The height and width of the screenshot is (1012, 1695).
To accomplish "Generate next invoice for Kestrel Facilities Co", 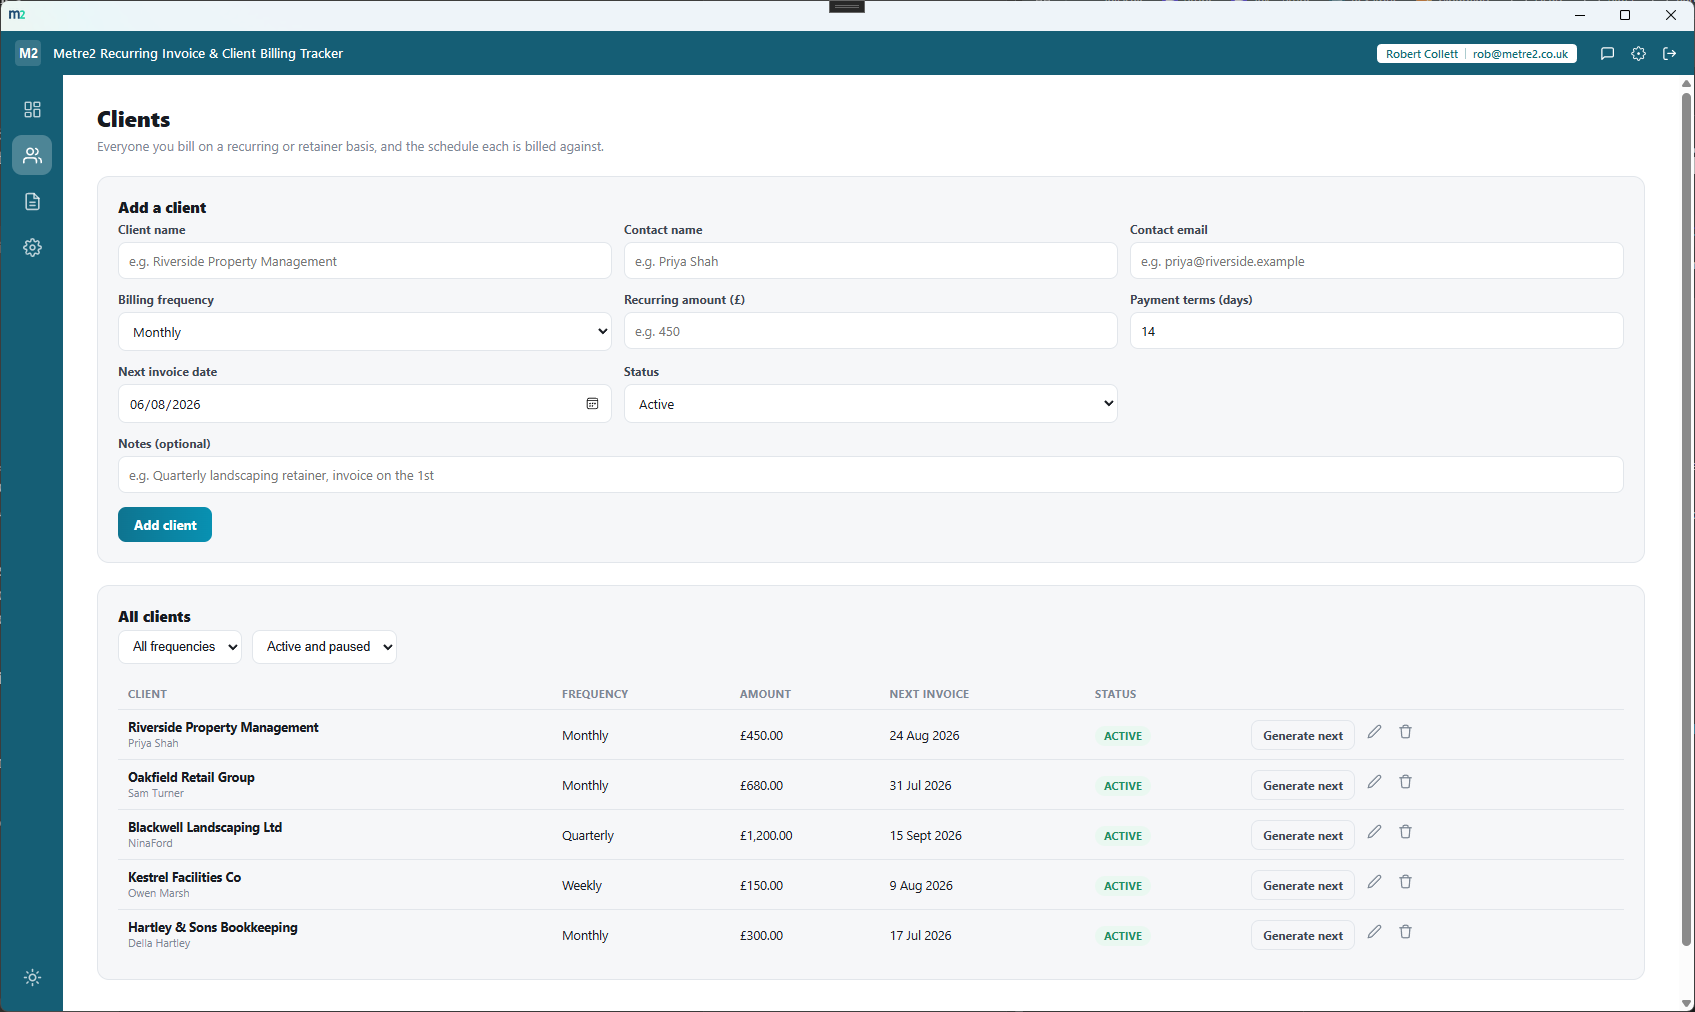I will coord(1302,885).
